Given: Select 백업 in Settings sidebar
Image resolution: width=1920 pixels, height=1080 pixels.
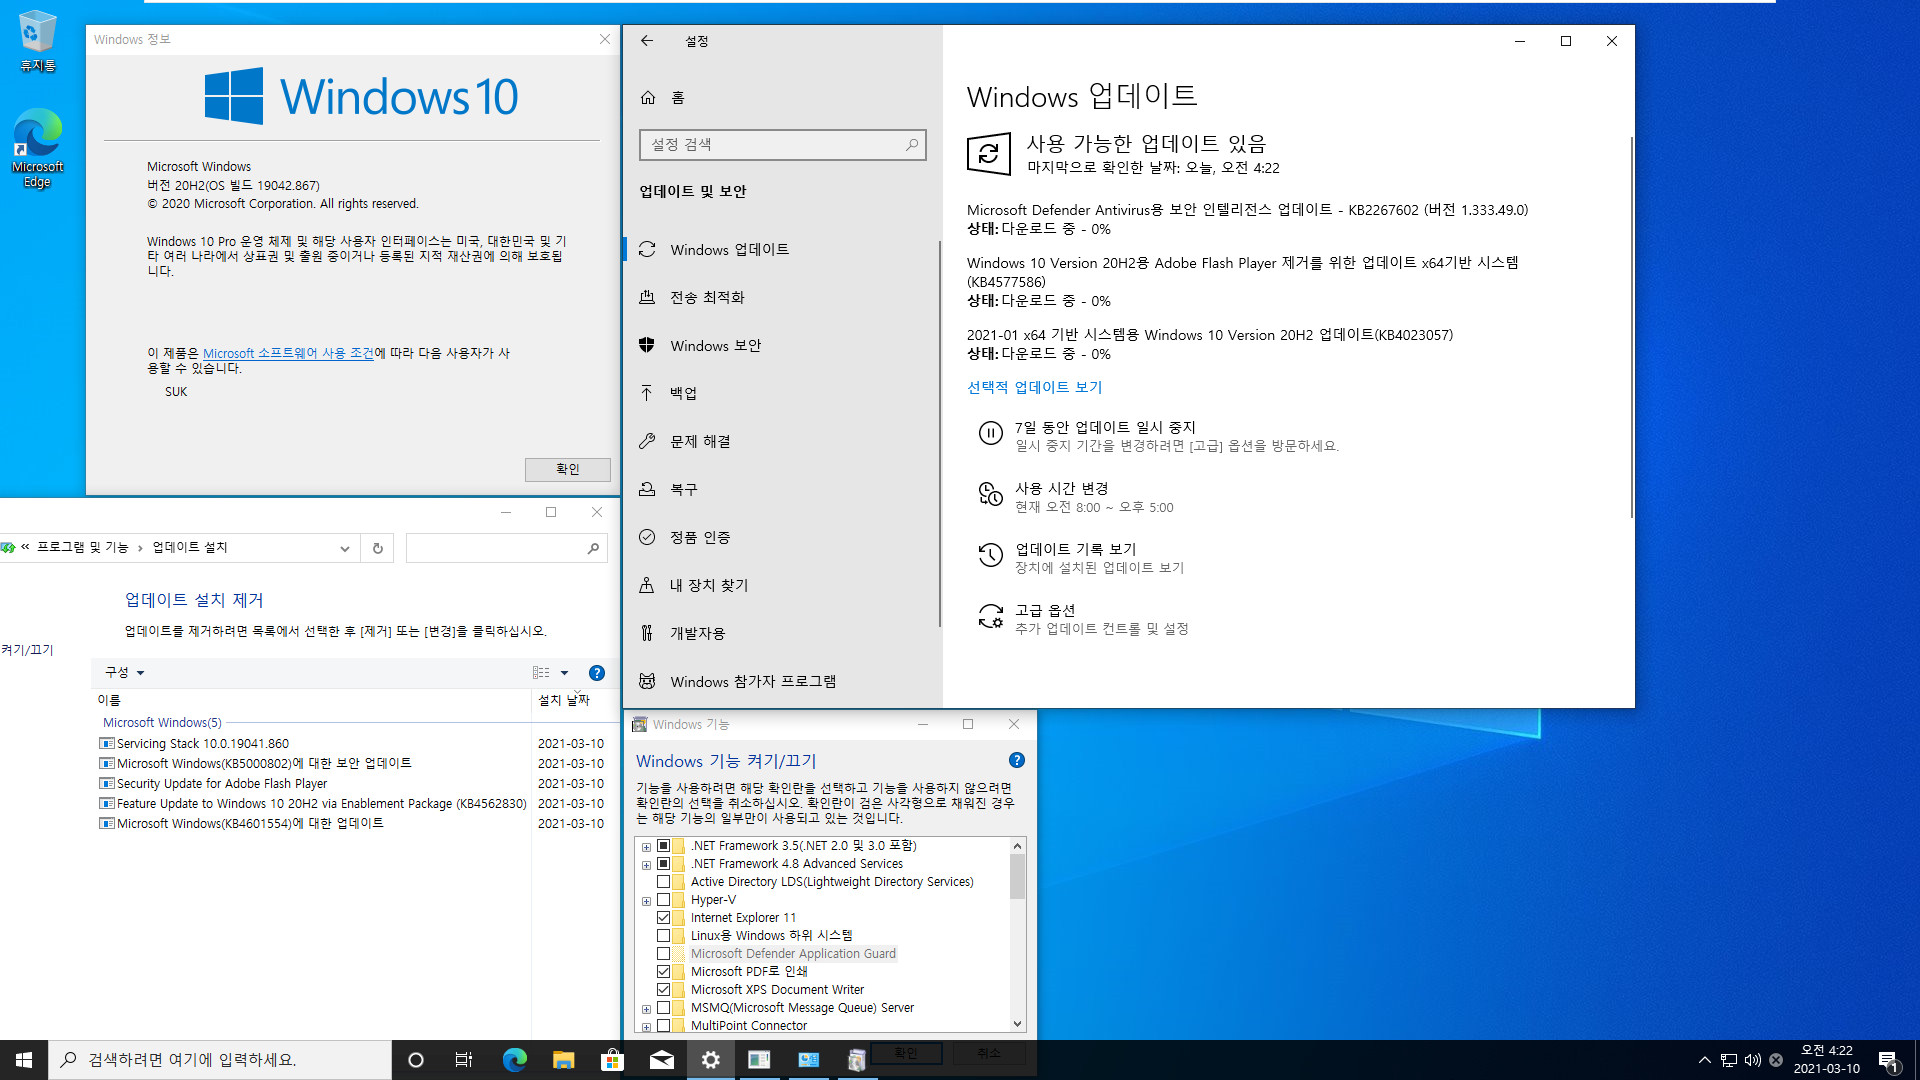Looking at the screenshot, I should pyautogui.click(x=780, y=394).
